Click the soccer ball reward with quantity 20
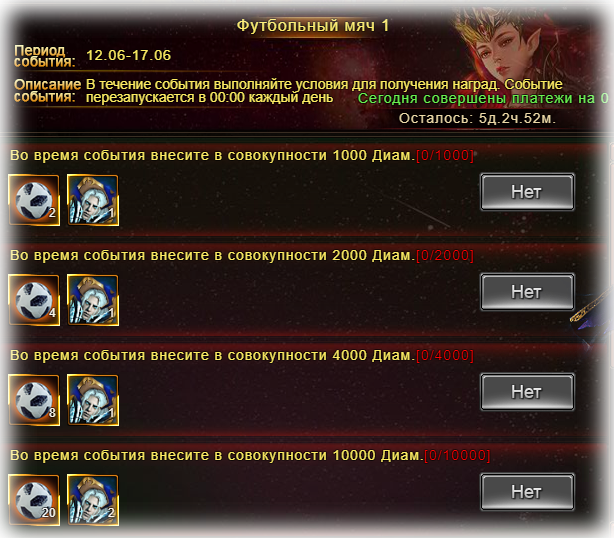The height and width of the screenshot is (538, 614). click(x=34, y=500)
